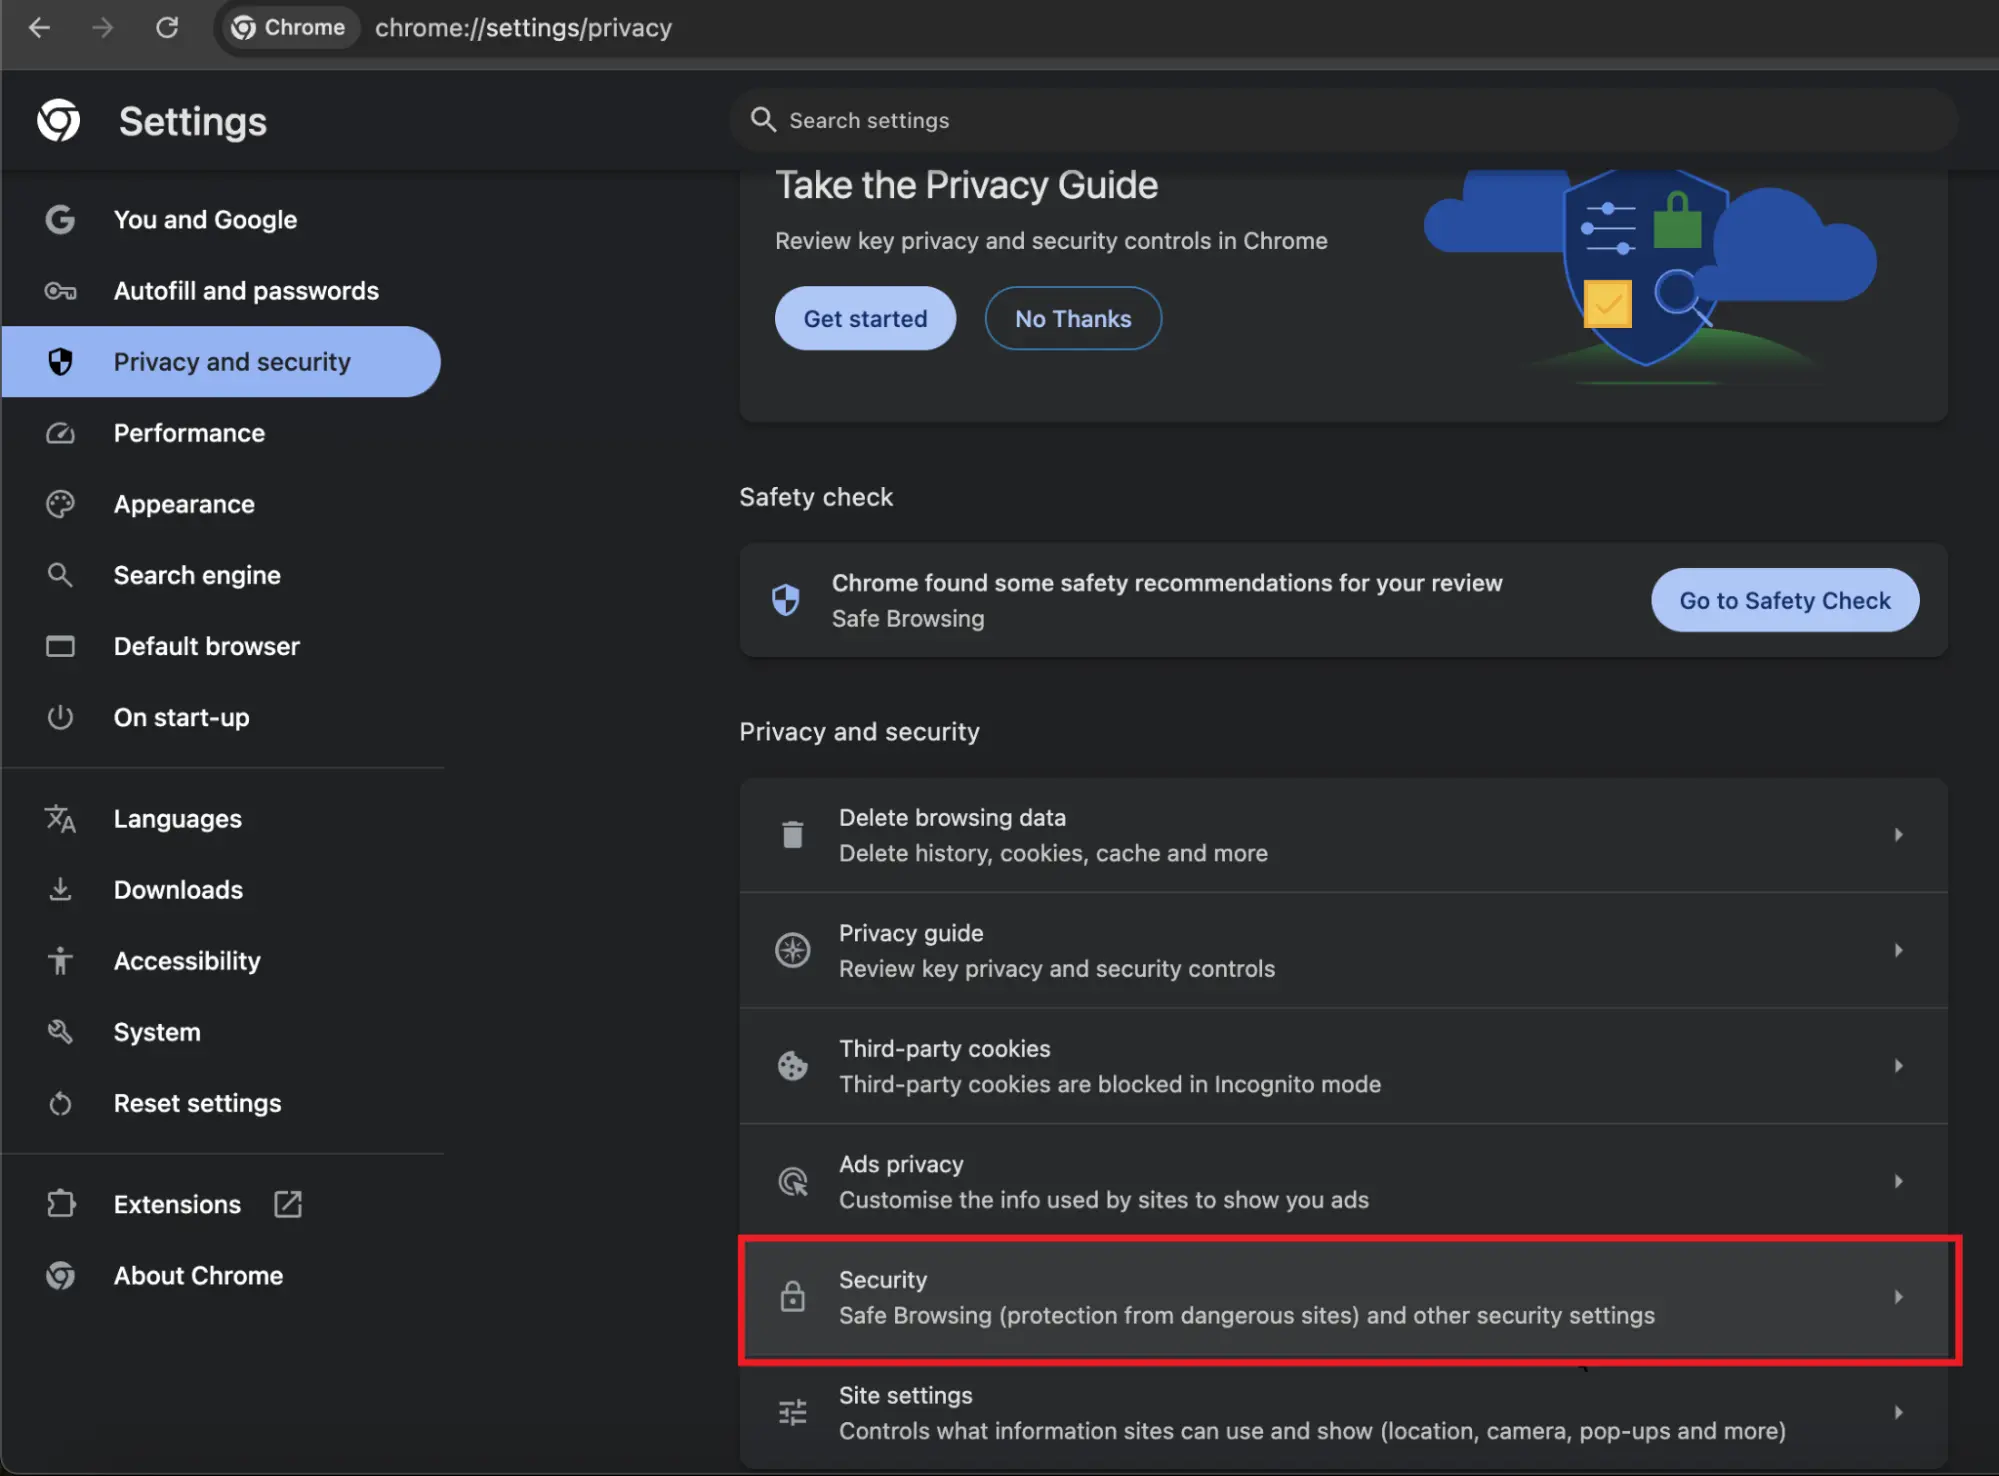Expand the Site settings row chevron

point(1898,1412)
